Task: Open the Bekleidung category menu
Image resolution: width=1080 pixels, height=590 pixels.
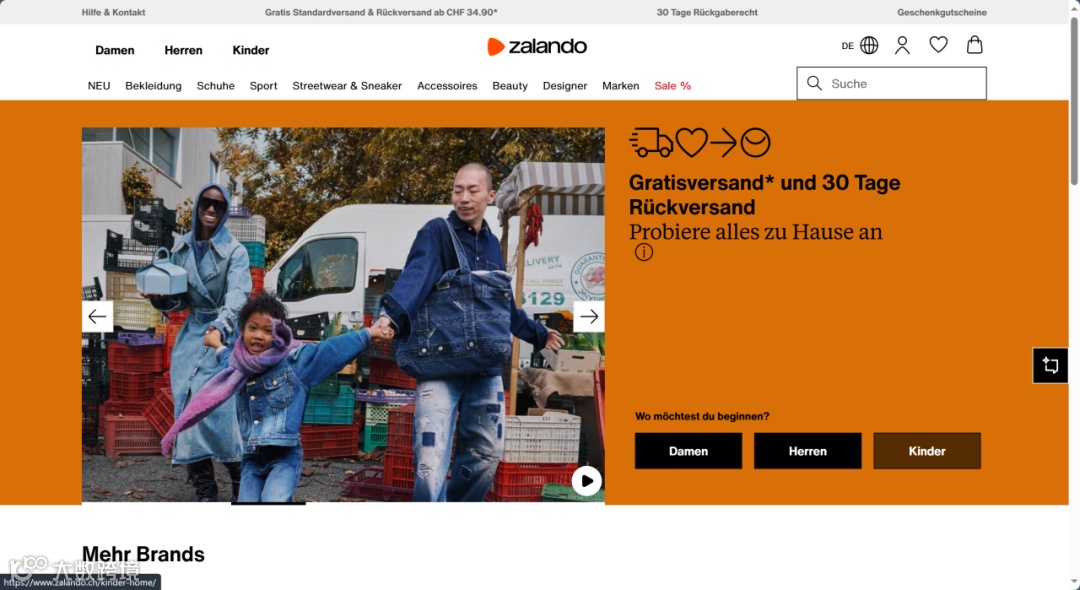Action: [x=153, y=85]
